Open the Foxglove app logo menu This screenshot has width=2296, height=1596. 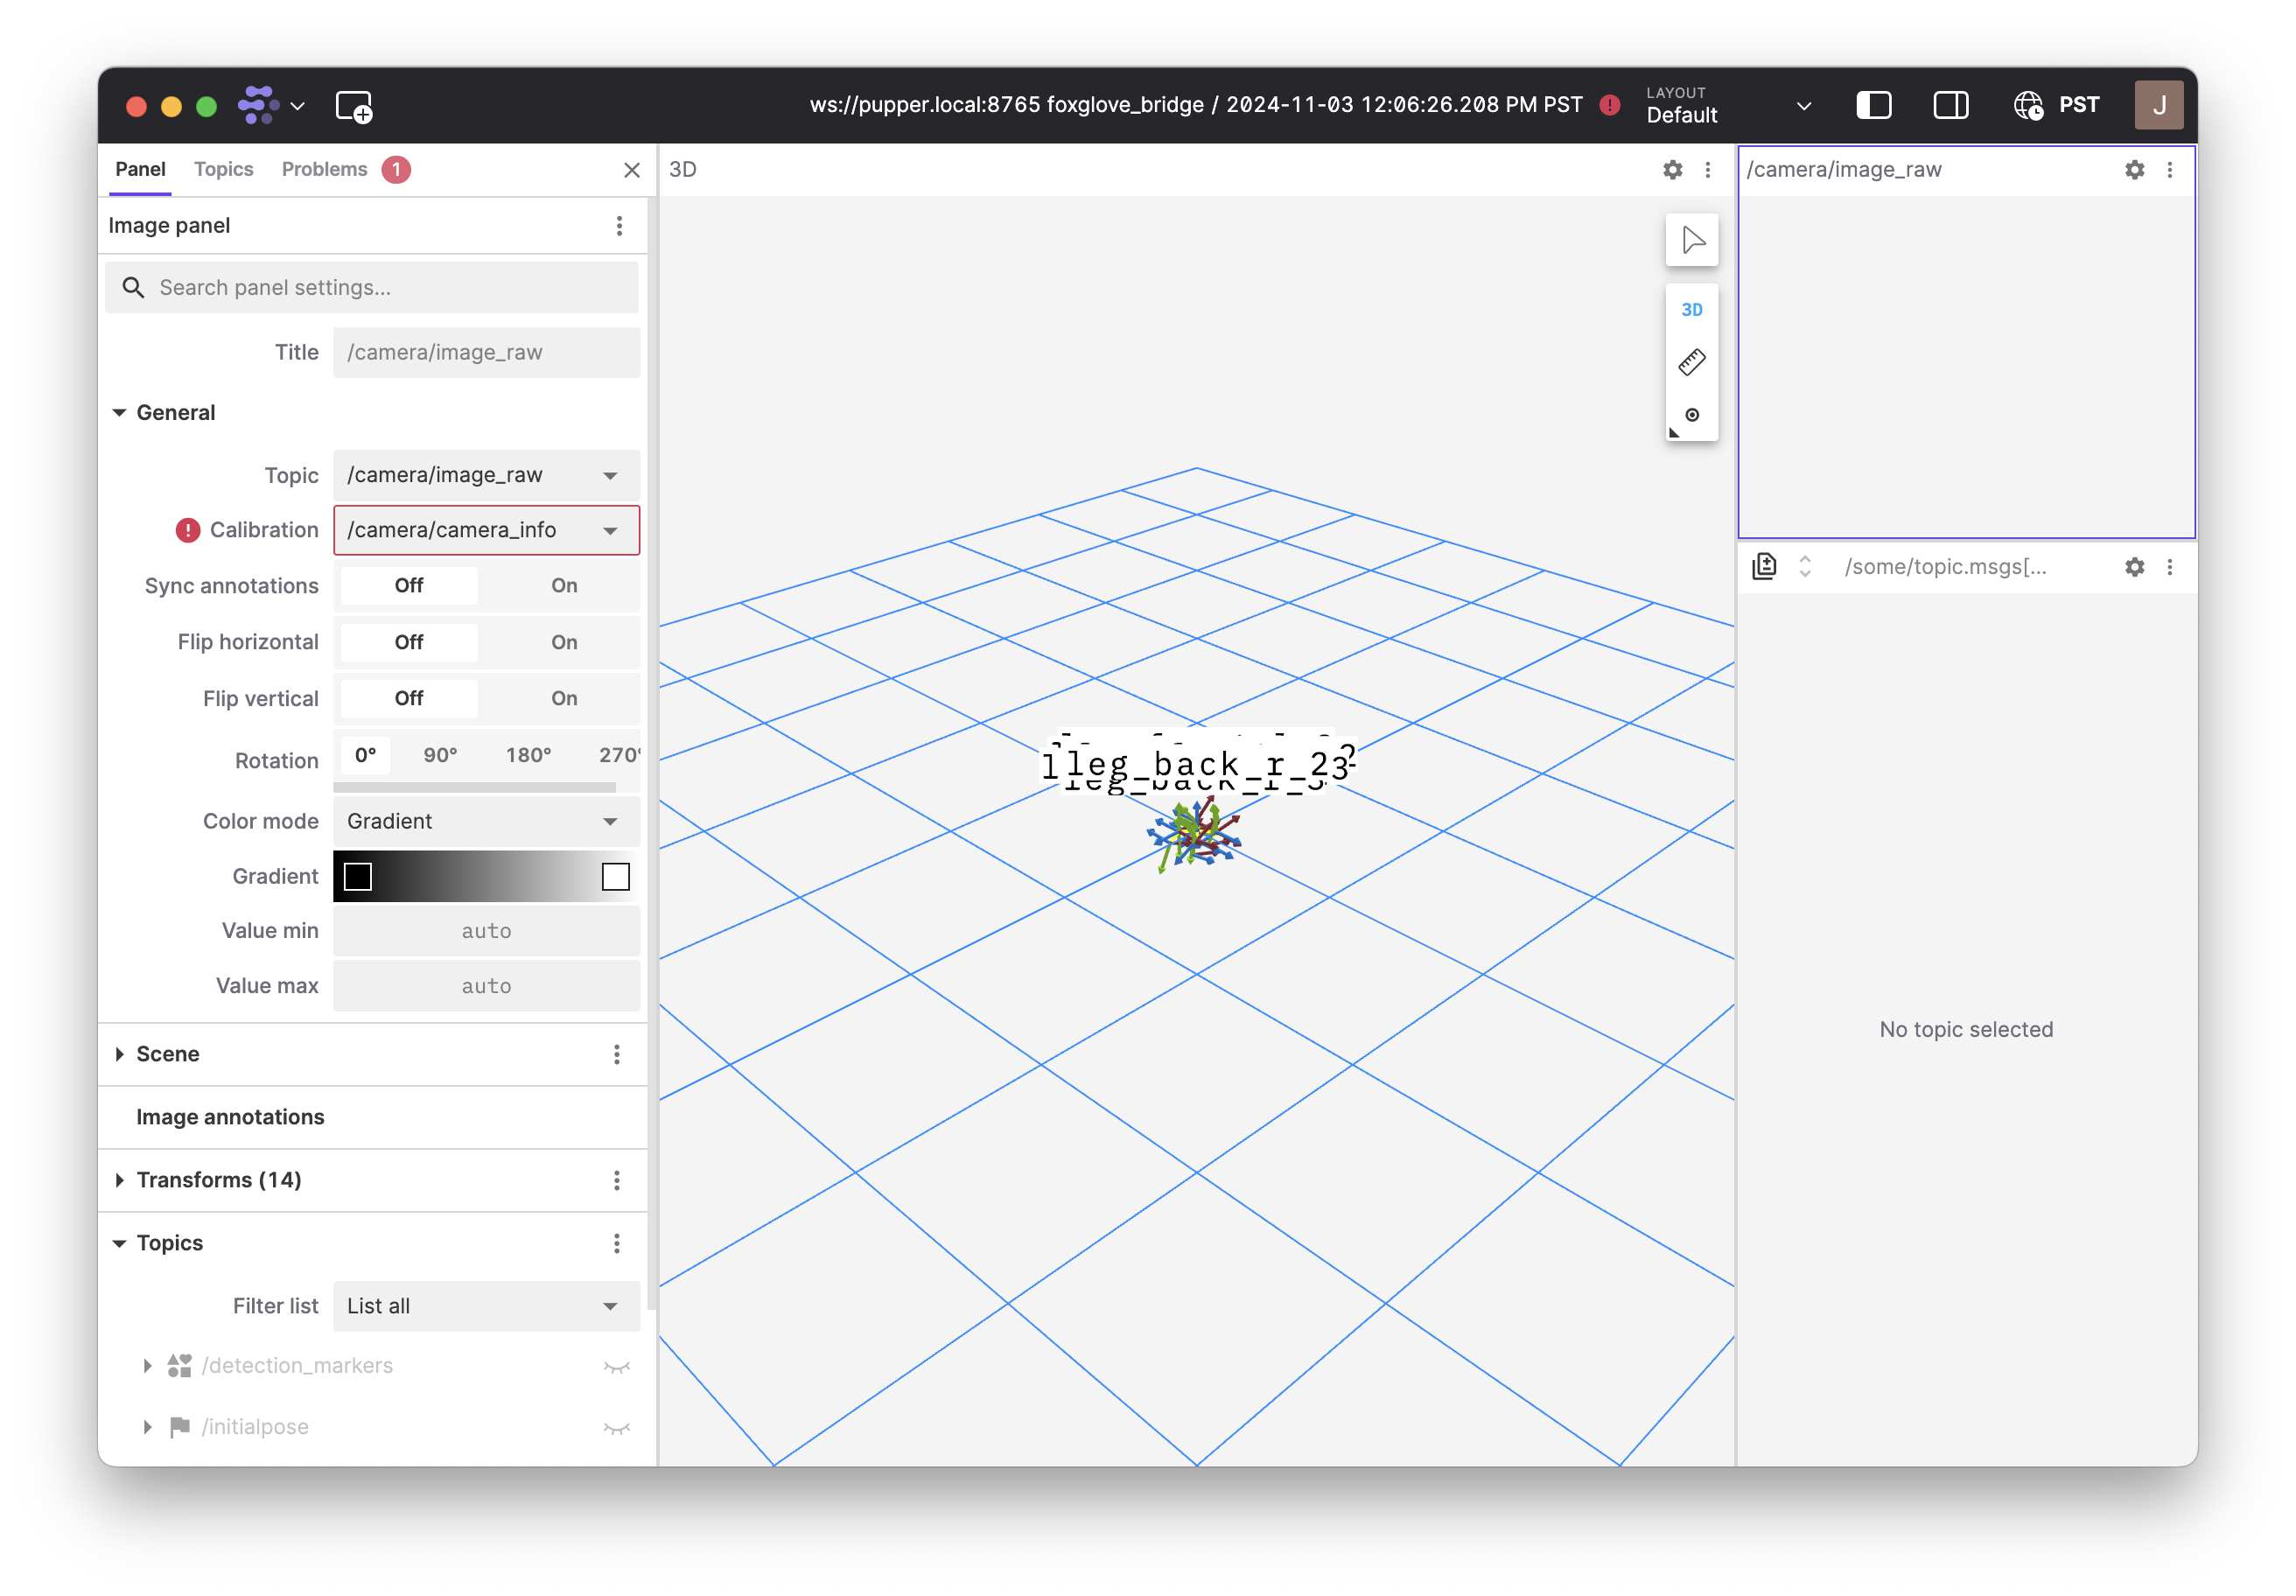pyautogui.click(x=270, y=105)
